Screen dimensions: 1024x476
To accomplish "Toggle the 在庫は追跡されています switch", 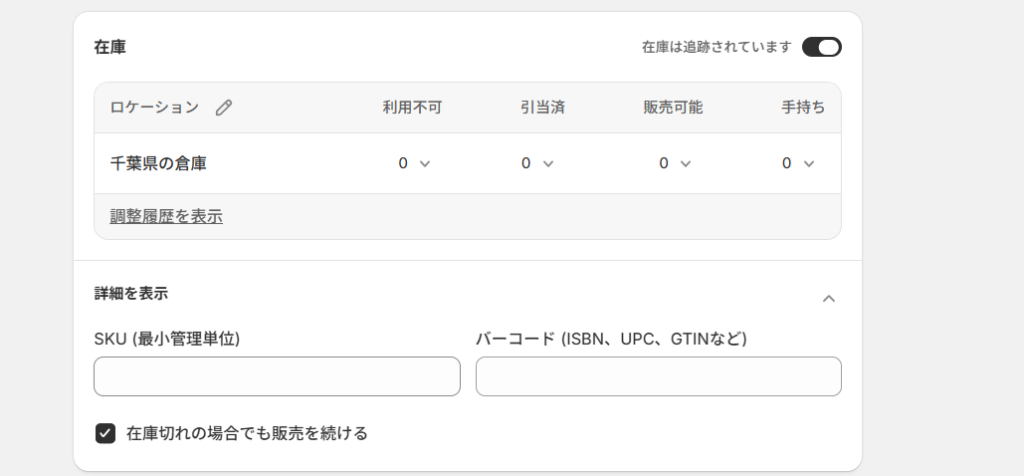I will tap(821, 47).
